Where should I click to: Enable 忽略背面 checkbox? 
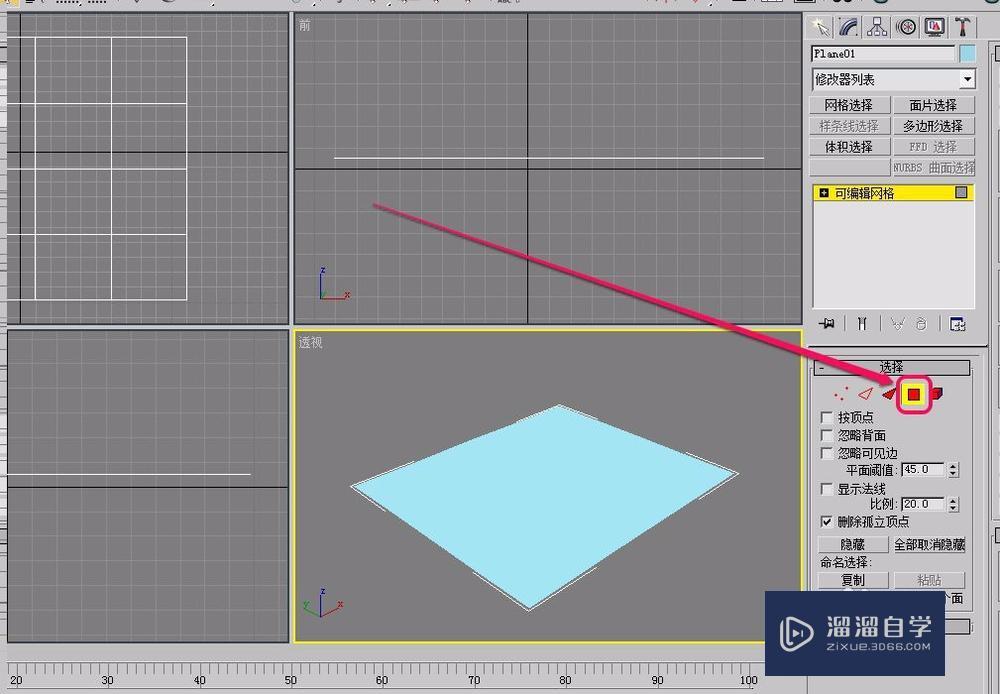point(827,435)
